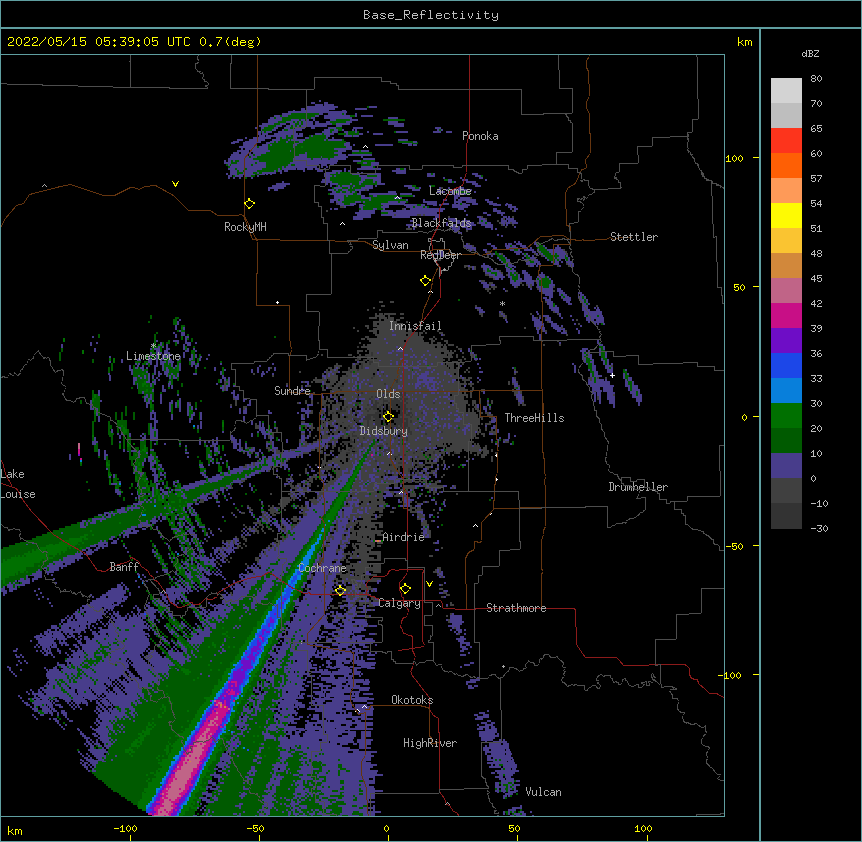Select the Ponoka city label
The width and height of the screenshot is (862, 842).
(x=480, y=136)
